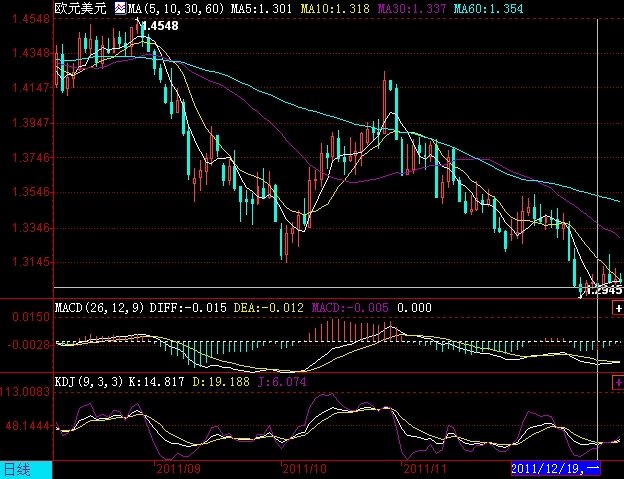624x479 pixels.
Task: Click the 48.1444 KDJ axis label
Action: 28,426
